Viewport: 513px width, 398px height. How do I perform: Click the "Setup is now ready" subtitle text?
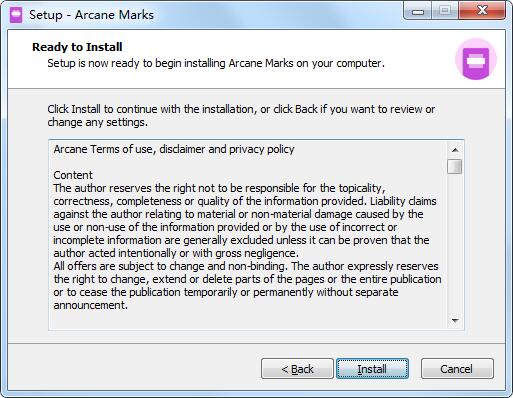pyautogui.click(x=216, y=63)
